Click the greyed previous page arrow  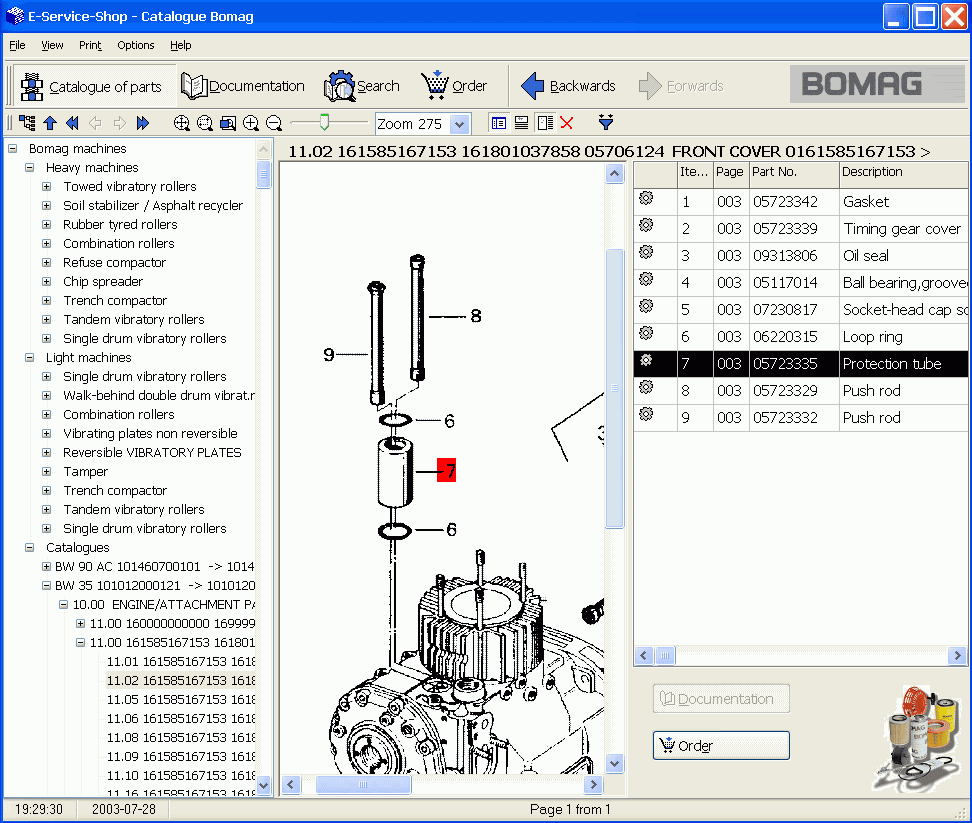click(x=95, y=123)
